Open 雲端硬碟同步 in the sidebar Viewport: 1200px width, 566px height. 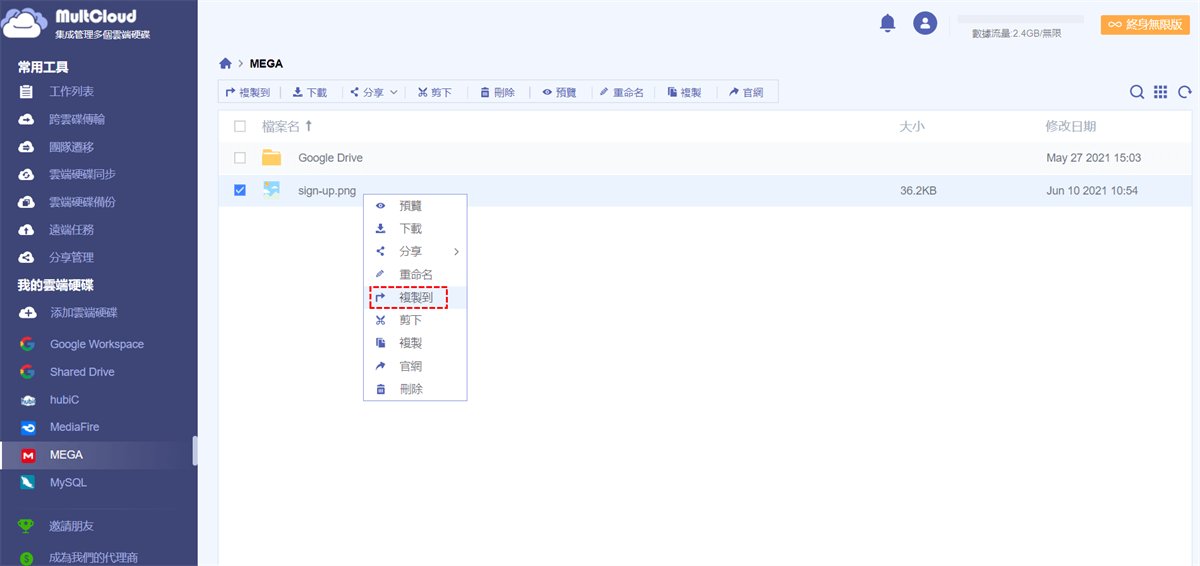pos(82,174)
